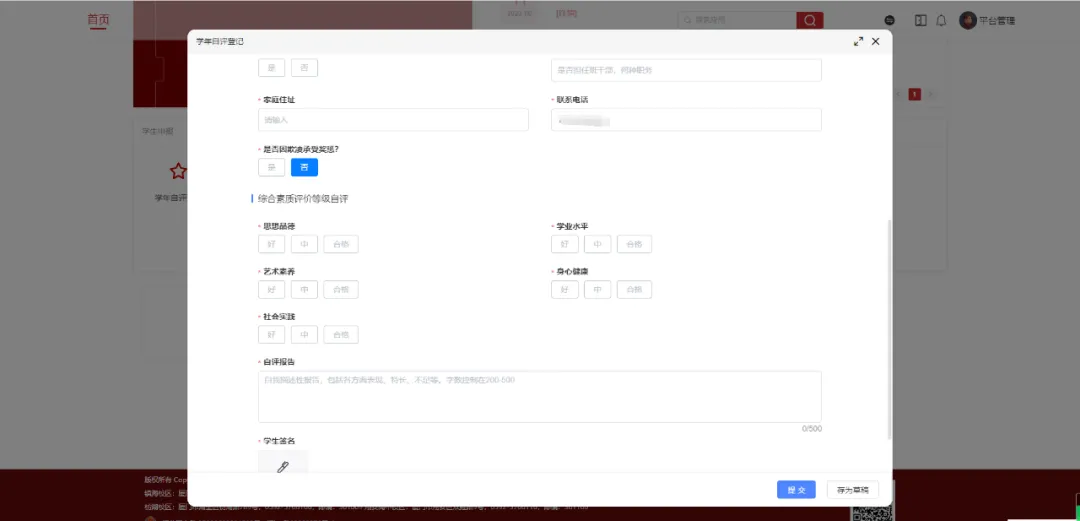This screenshot has width=1080, height=521.
Task: Select 否 for 是否因欺凌承受奖惩
Action: tap(304, 167)
